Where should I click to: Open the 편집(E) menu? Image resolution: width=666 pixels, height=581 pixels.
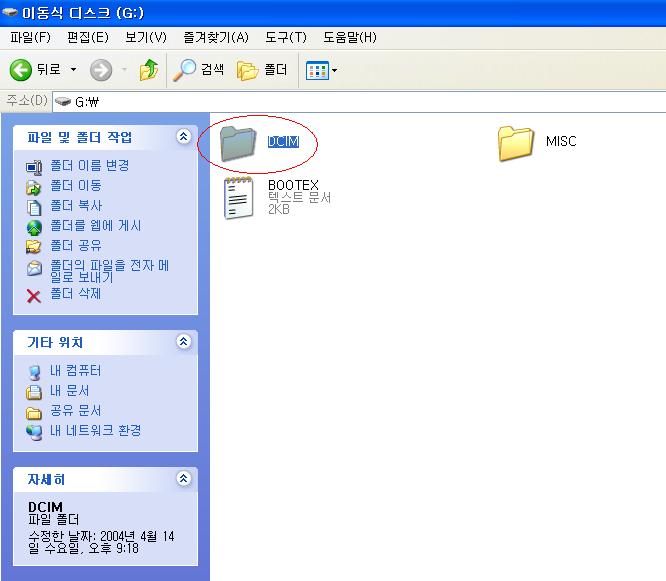point(87,37)
